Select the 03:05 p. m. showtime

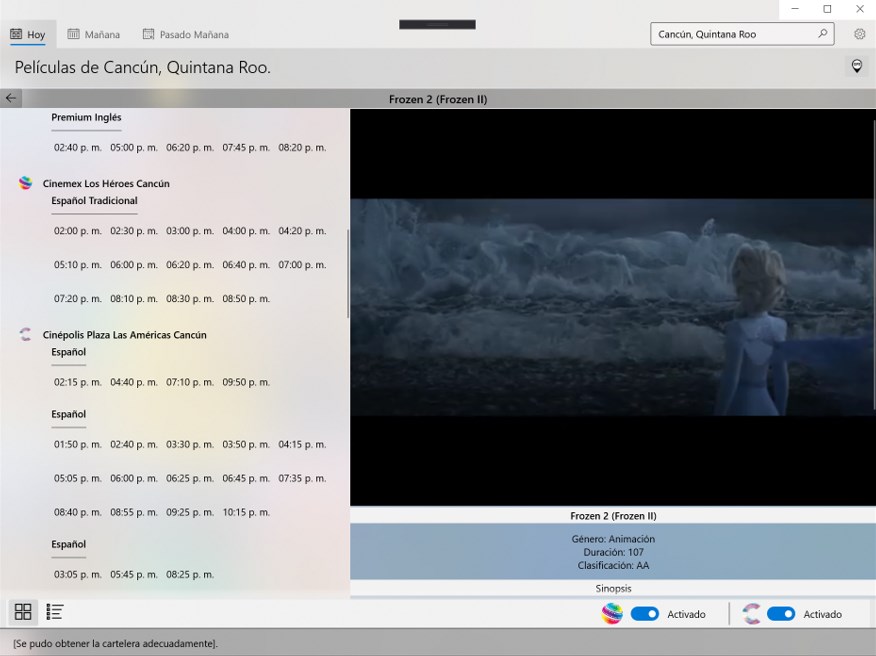(78, 574)
